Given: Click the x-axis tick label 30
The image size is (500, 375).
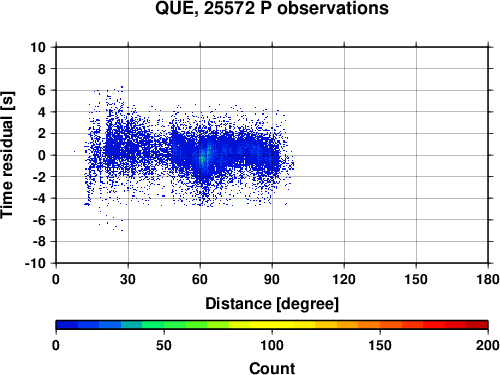Looking at the screenshot, I should [x=128, y=279].
